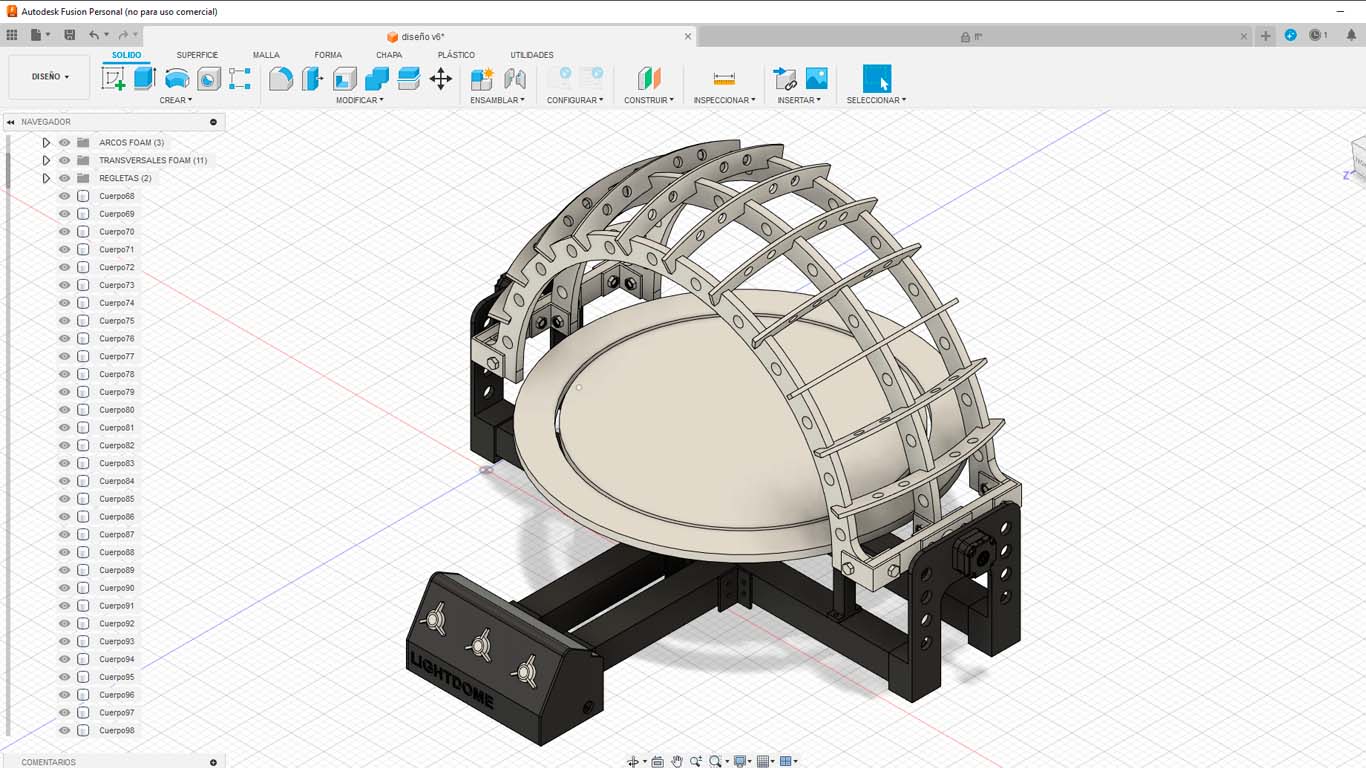
Task: Open the DISEÑO workspace dropdown
Action: tap(50, 77)
